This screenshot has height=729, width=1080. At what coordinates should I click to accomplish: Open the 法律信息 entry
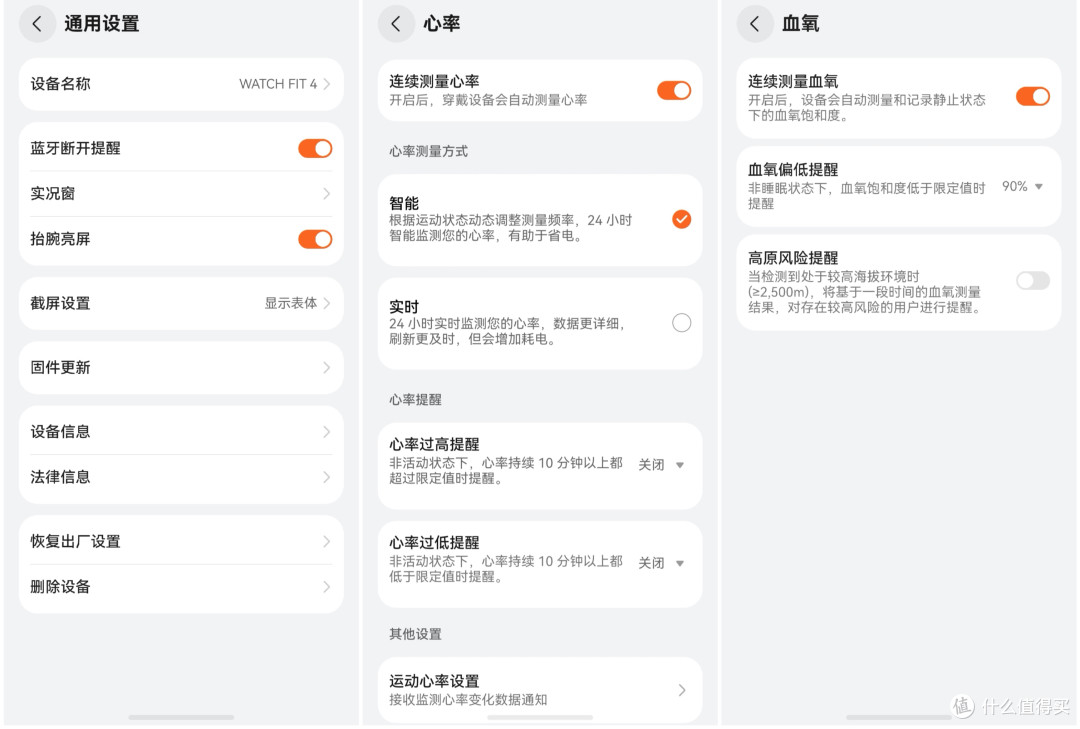(181, 477)
